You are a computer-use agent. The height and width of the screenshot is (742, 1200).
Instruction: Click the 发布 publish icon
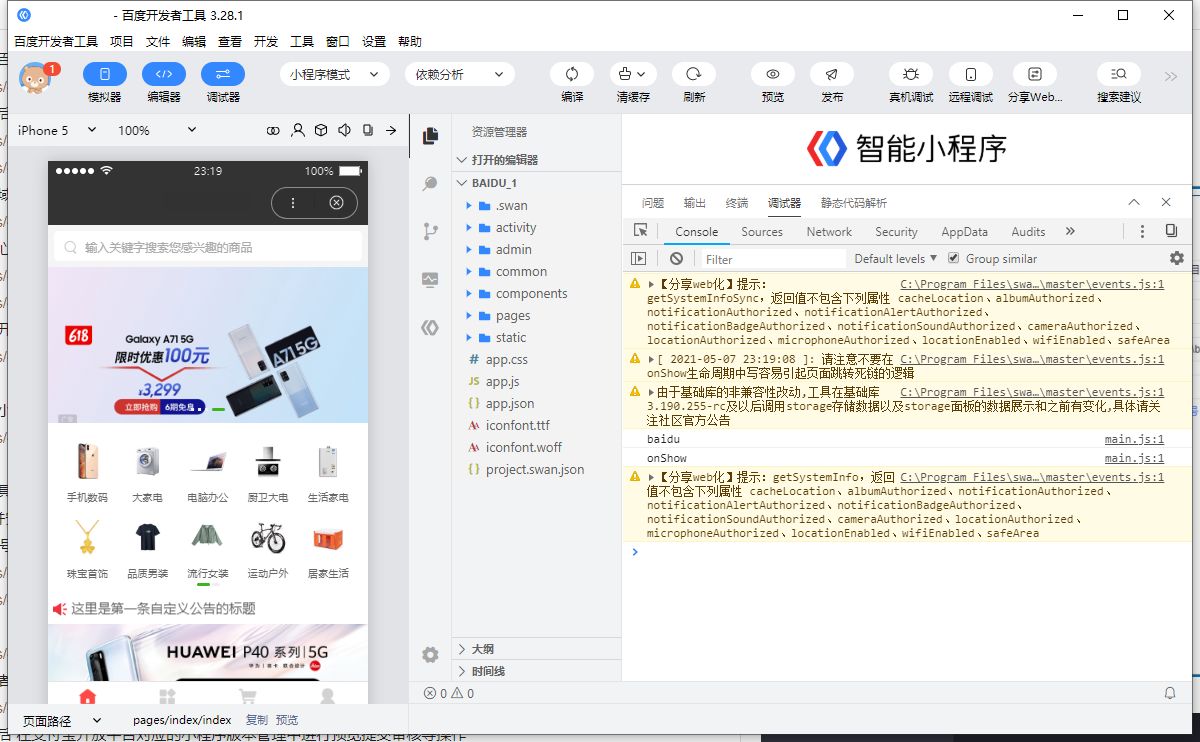pyautogui.click(x=831, y=75)
